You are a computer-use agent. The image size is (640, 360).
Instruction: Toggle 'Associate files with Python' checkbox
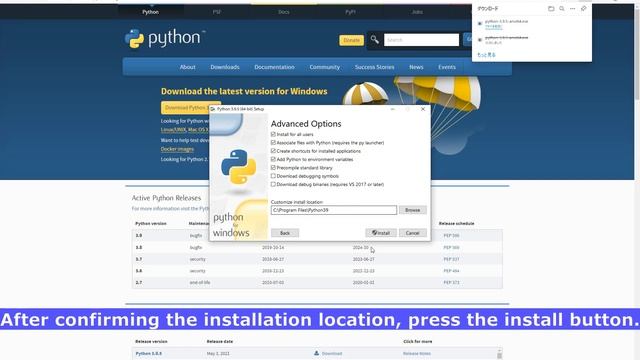pos(273,142)
